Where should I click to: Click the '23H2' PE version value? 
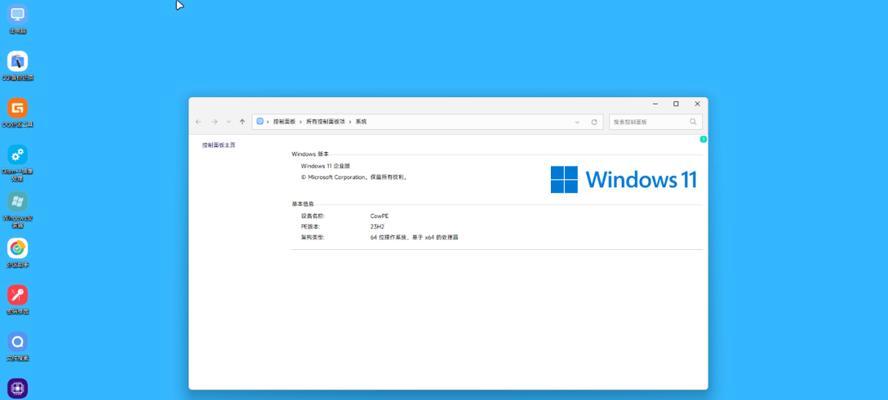377,227
